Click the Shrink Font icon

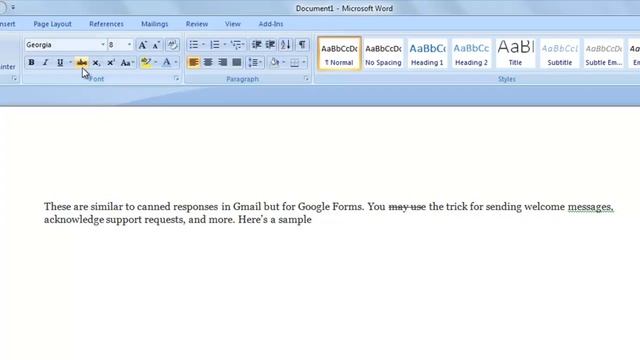click(156, 45)
